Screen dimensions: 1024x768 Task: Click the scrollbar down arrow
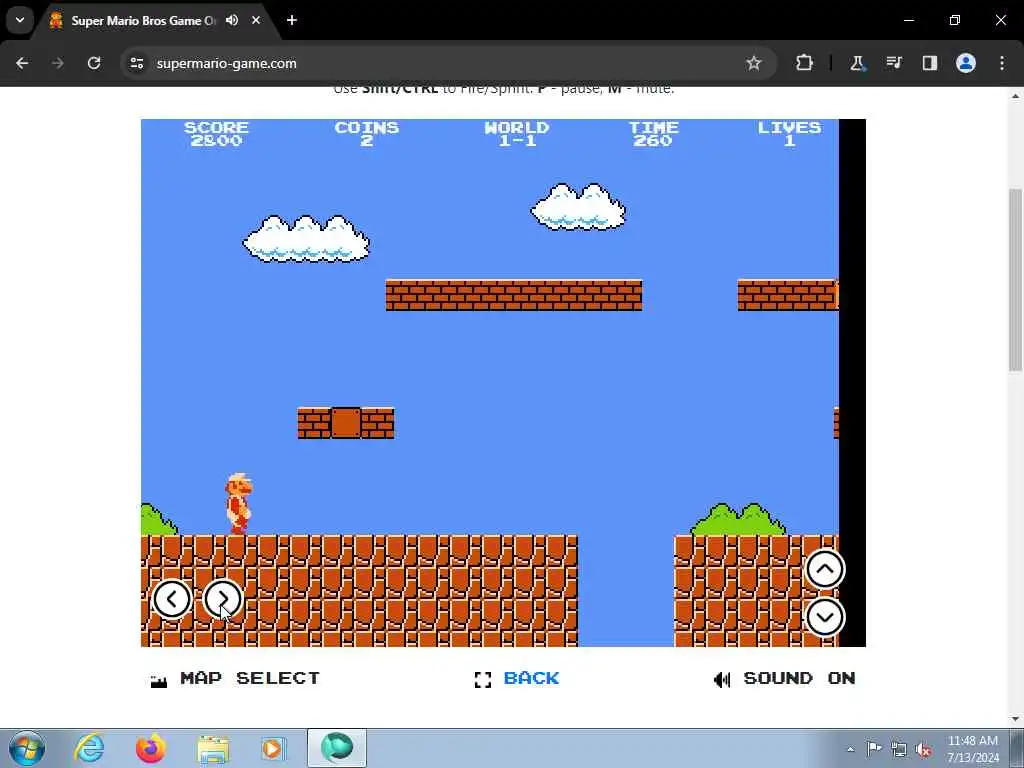point(1016,719)
